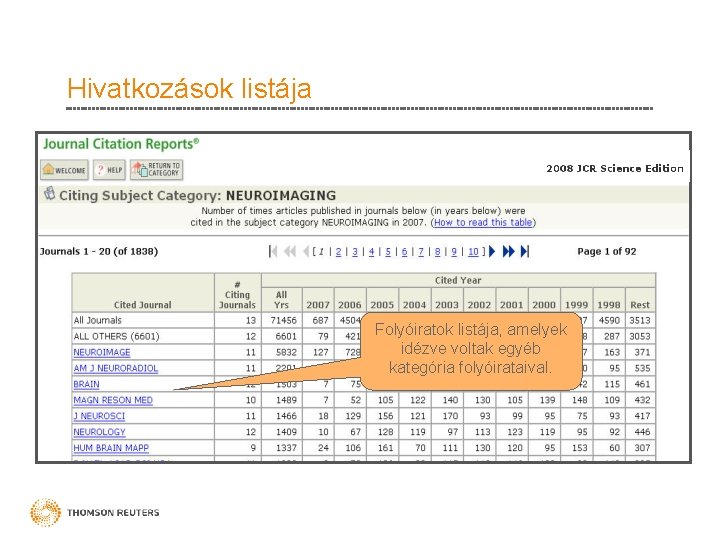The width and height of the screenshot is (720, 540).
Task: Jump forward ten pages with double-right arrow
Action: pos(508,252)
